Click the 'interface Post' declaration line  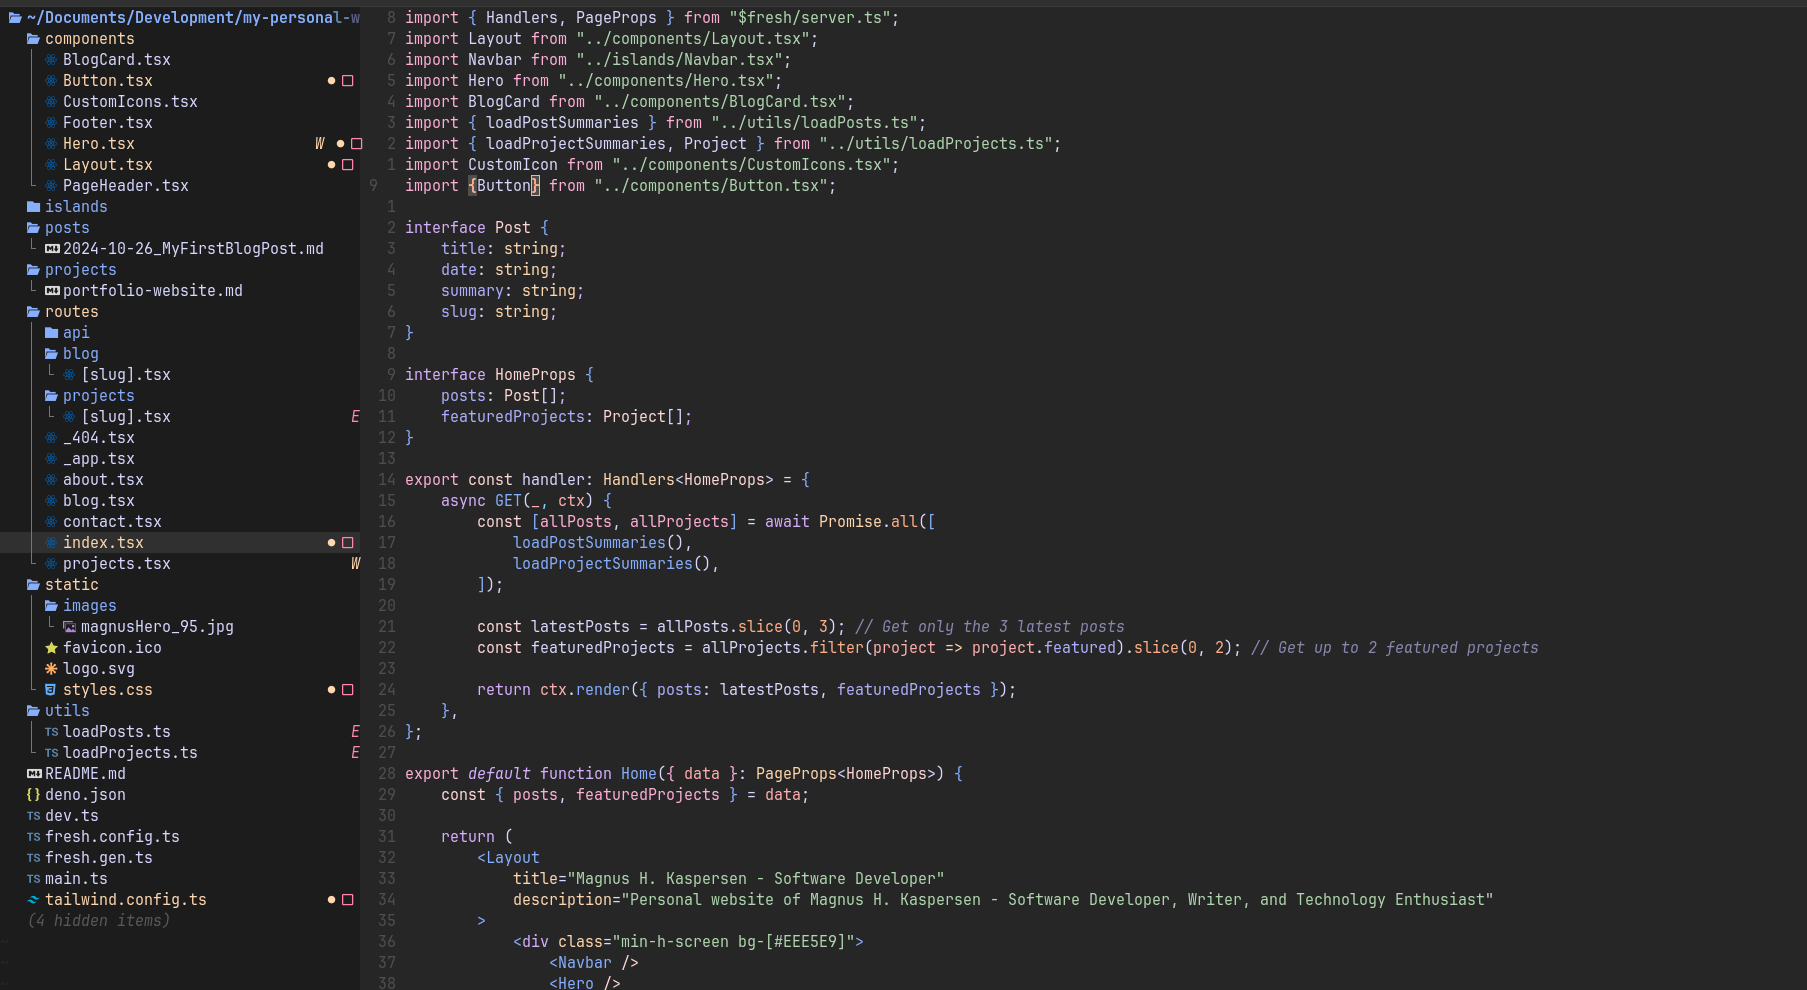coord(477,228)
